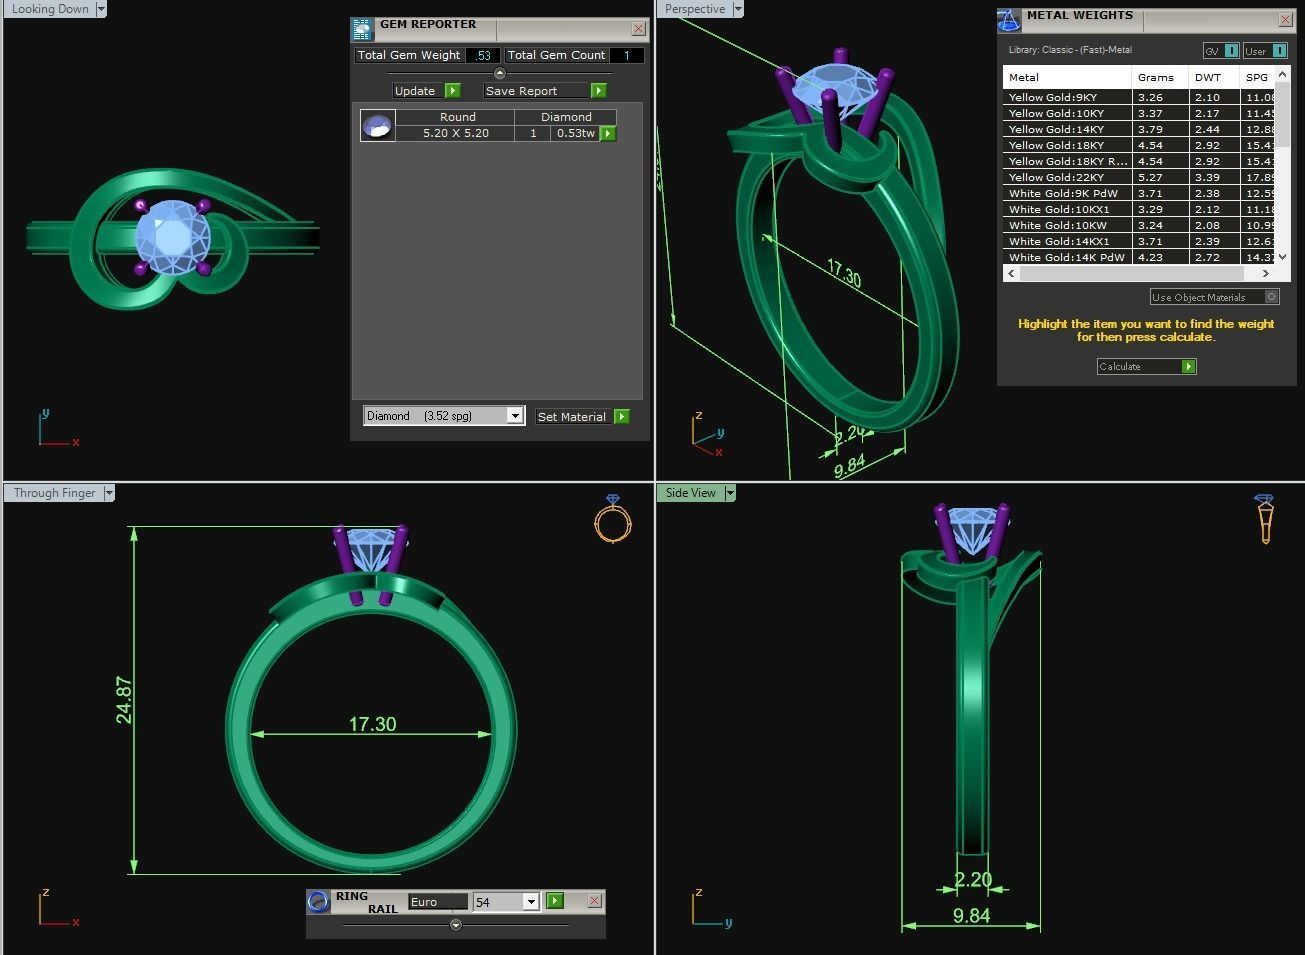Screen dimensions: 1305x955
Task: Click ring icon in Through Finger viewport
Action: pyautogui.click(x=613, y=518)
